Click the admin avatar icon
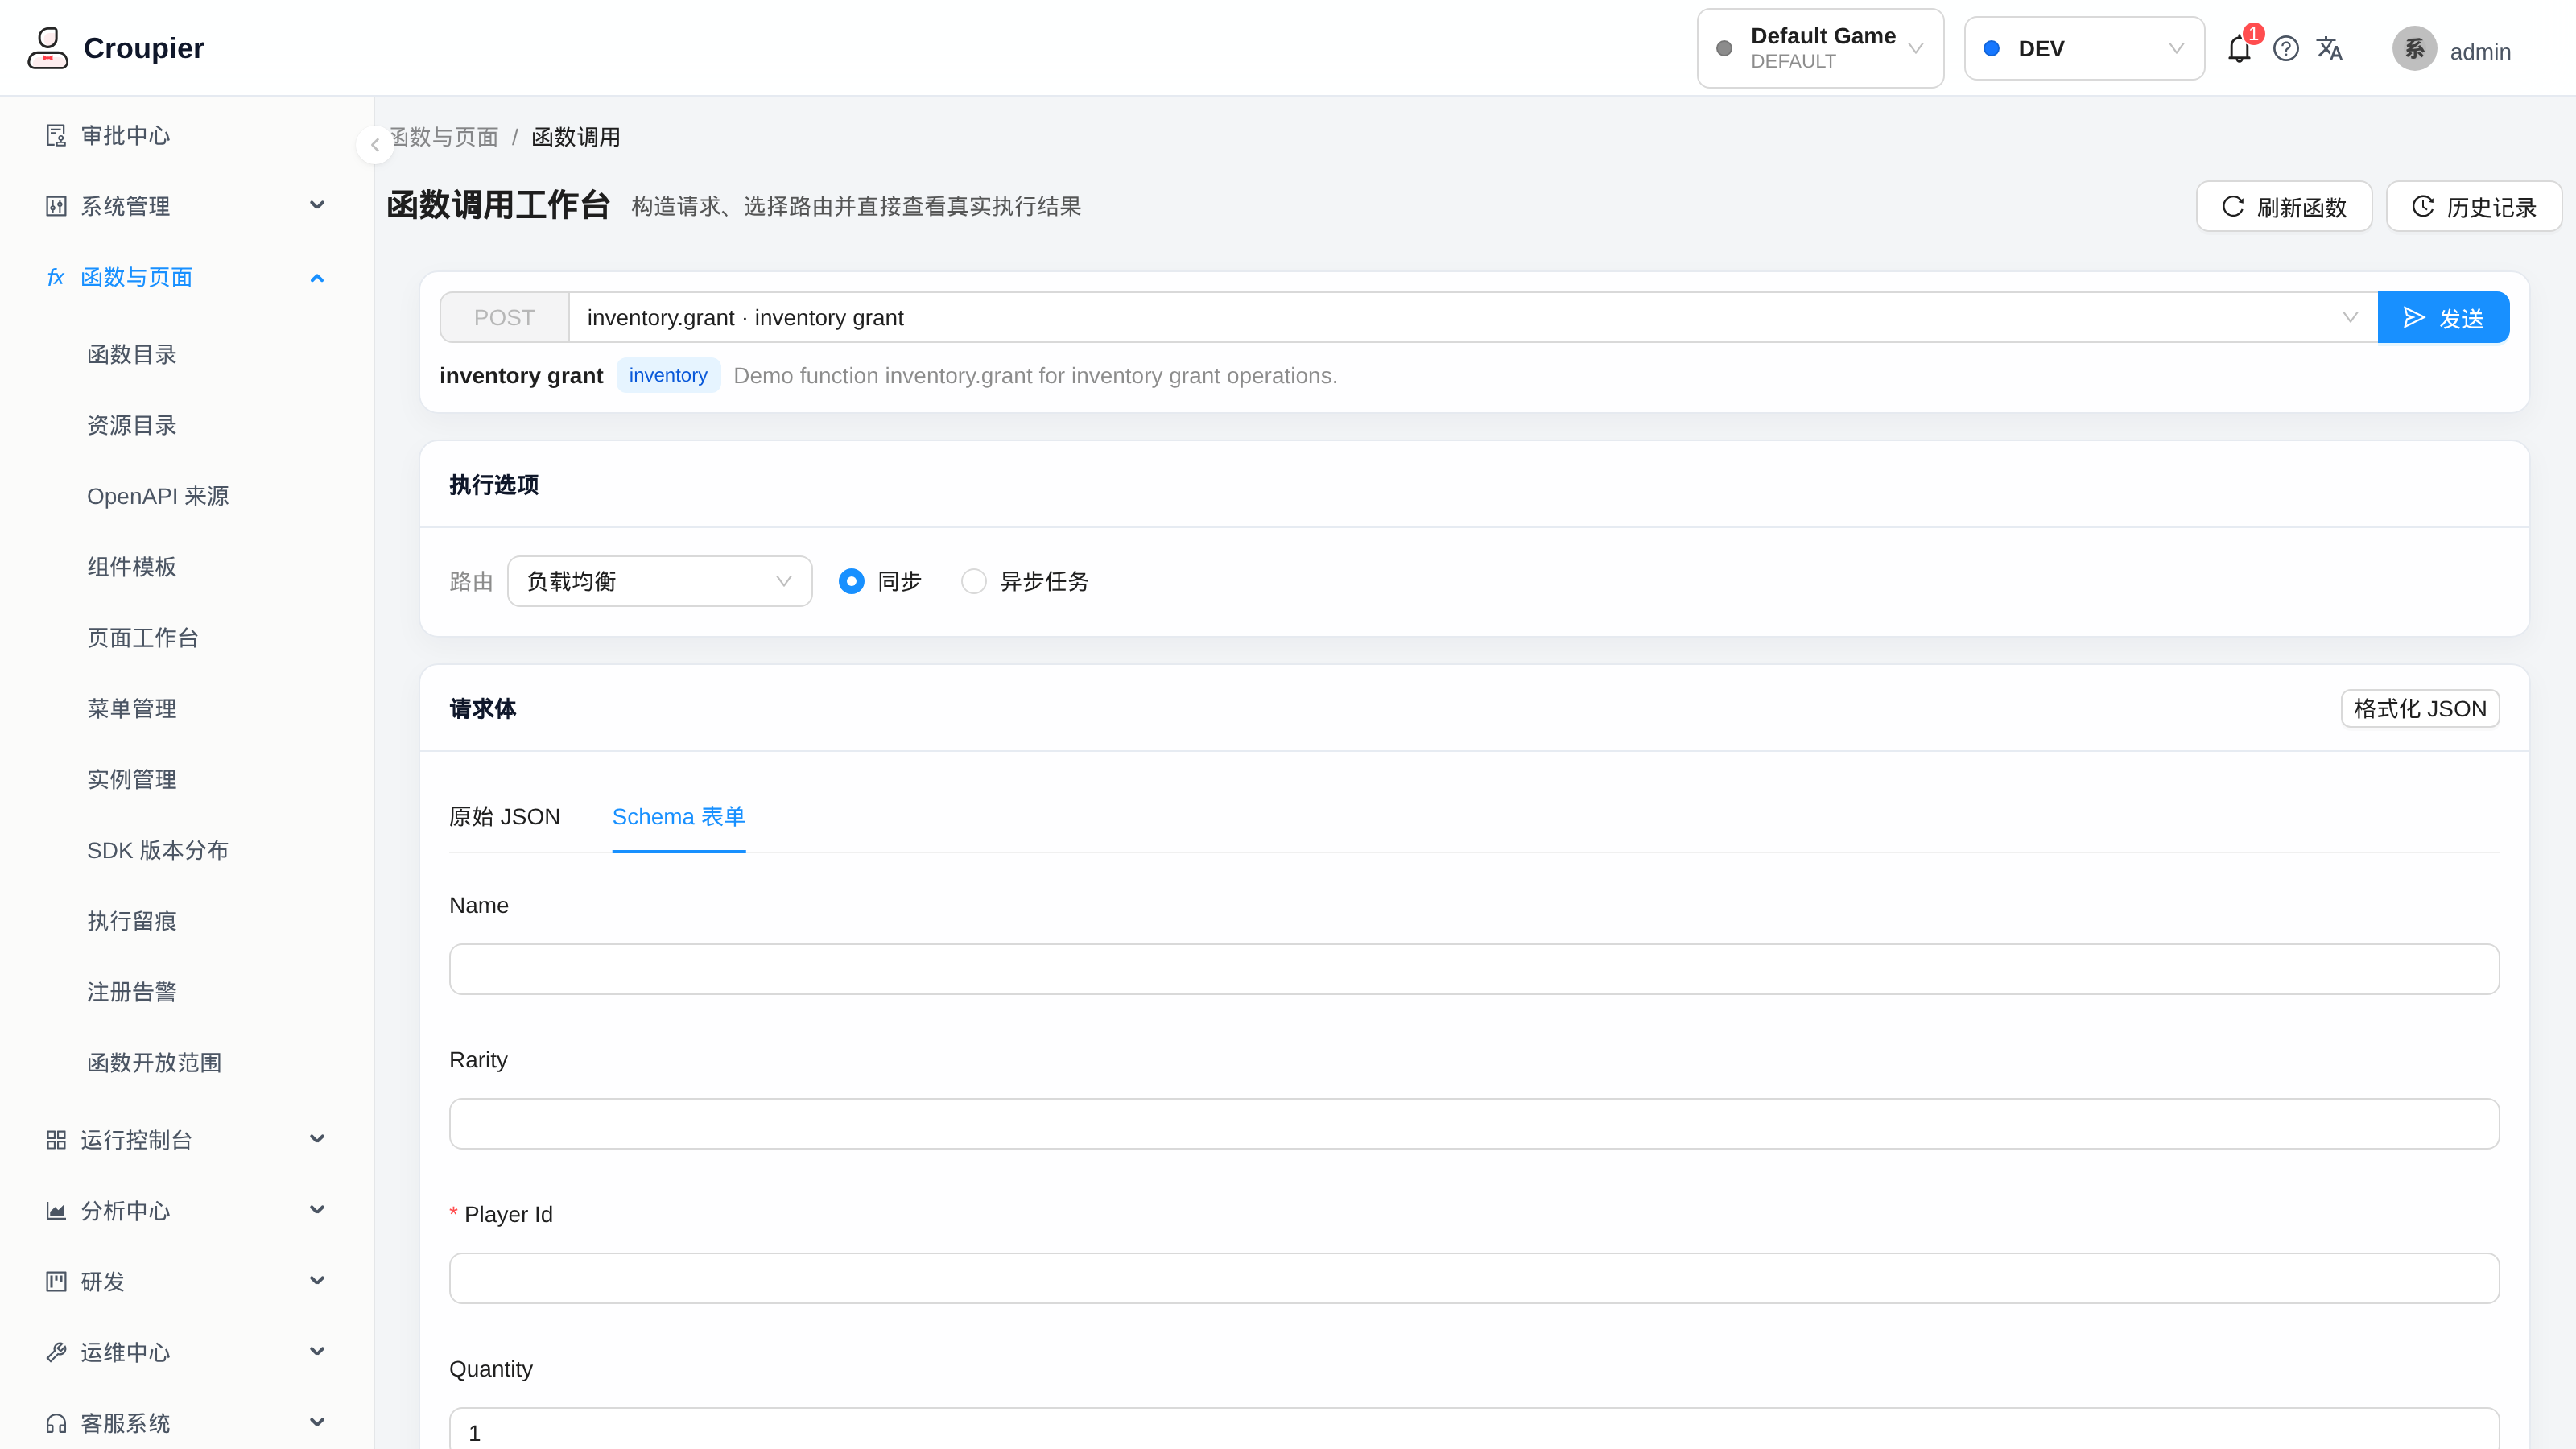This screenshot has width=2576, height=1449. coord(2414,49)
